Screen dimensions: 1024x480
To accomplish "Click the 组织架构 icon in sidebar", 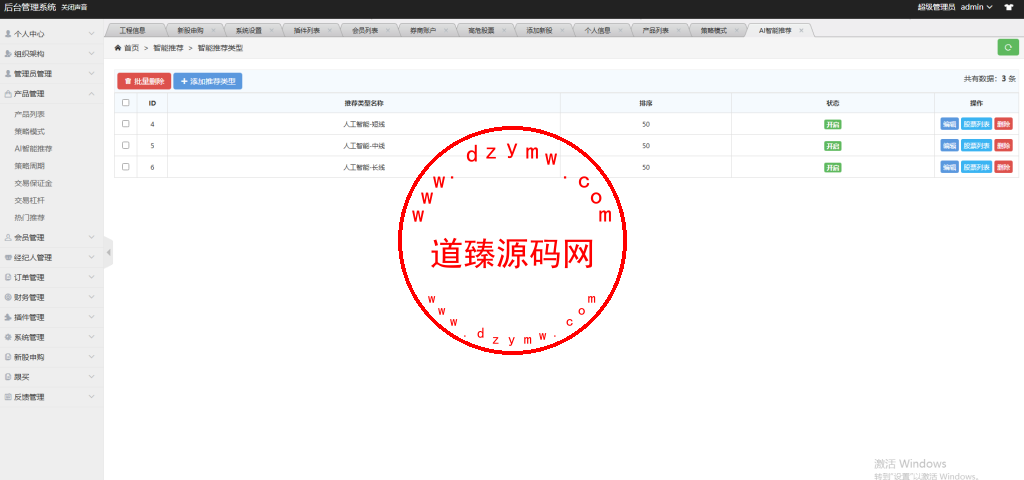I will (8, 54).
